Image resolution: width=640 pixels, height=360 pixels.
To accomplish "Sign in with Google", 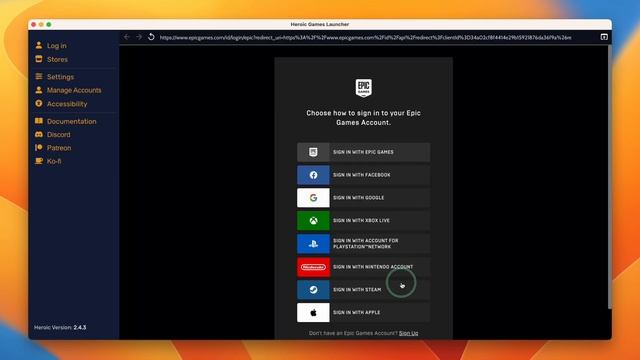I will [363, 198].
